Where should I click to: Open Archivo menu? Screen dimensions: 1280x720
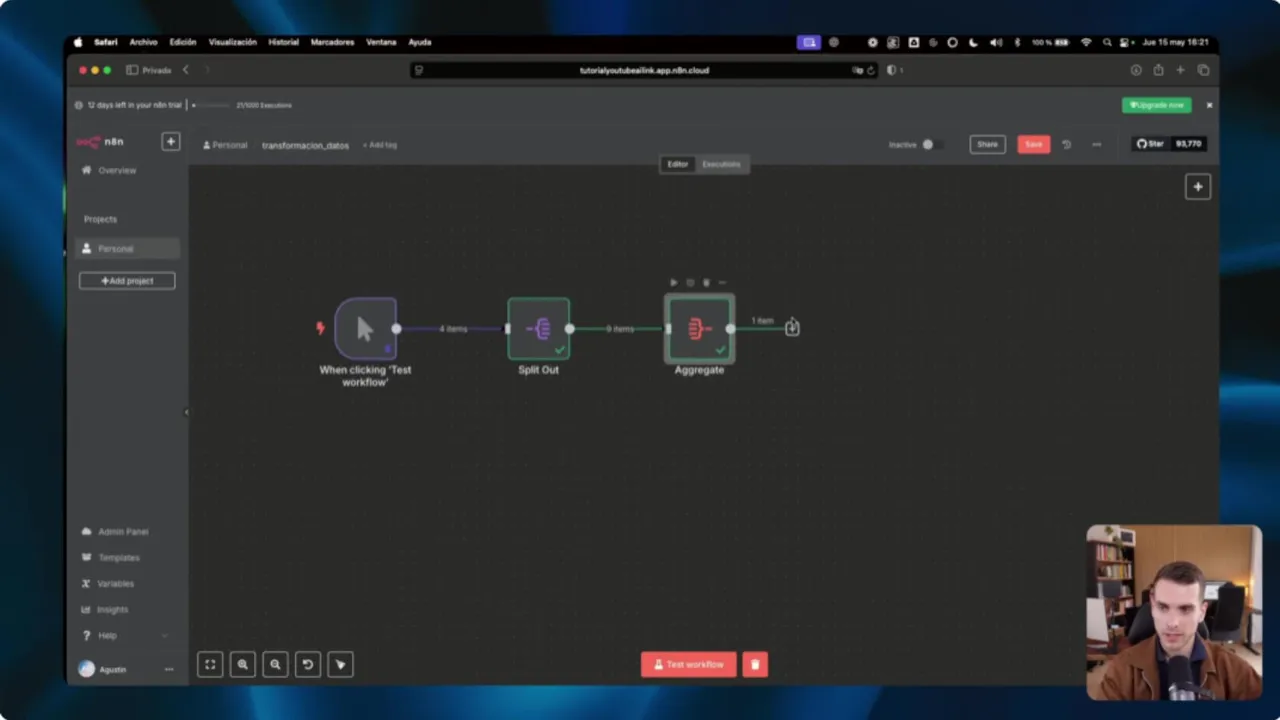[143, 42]
